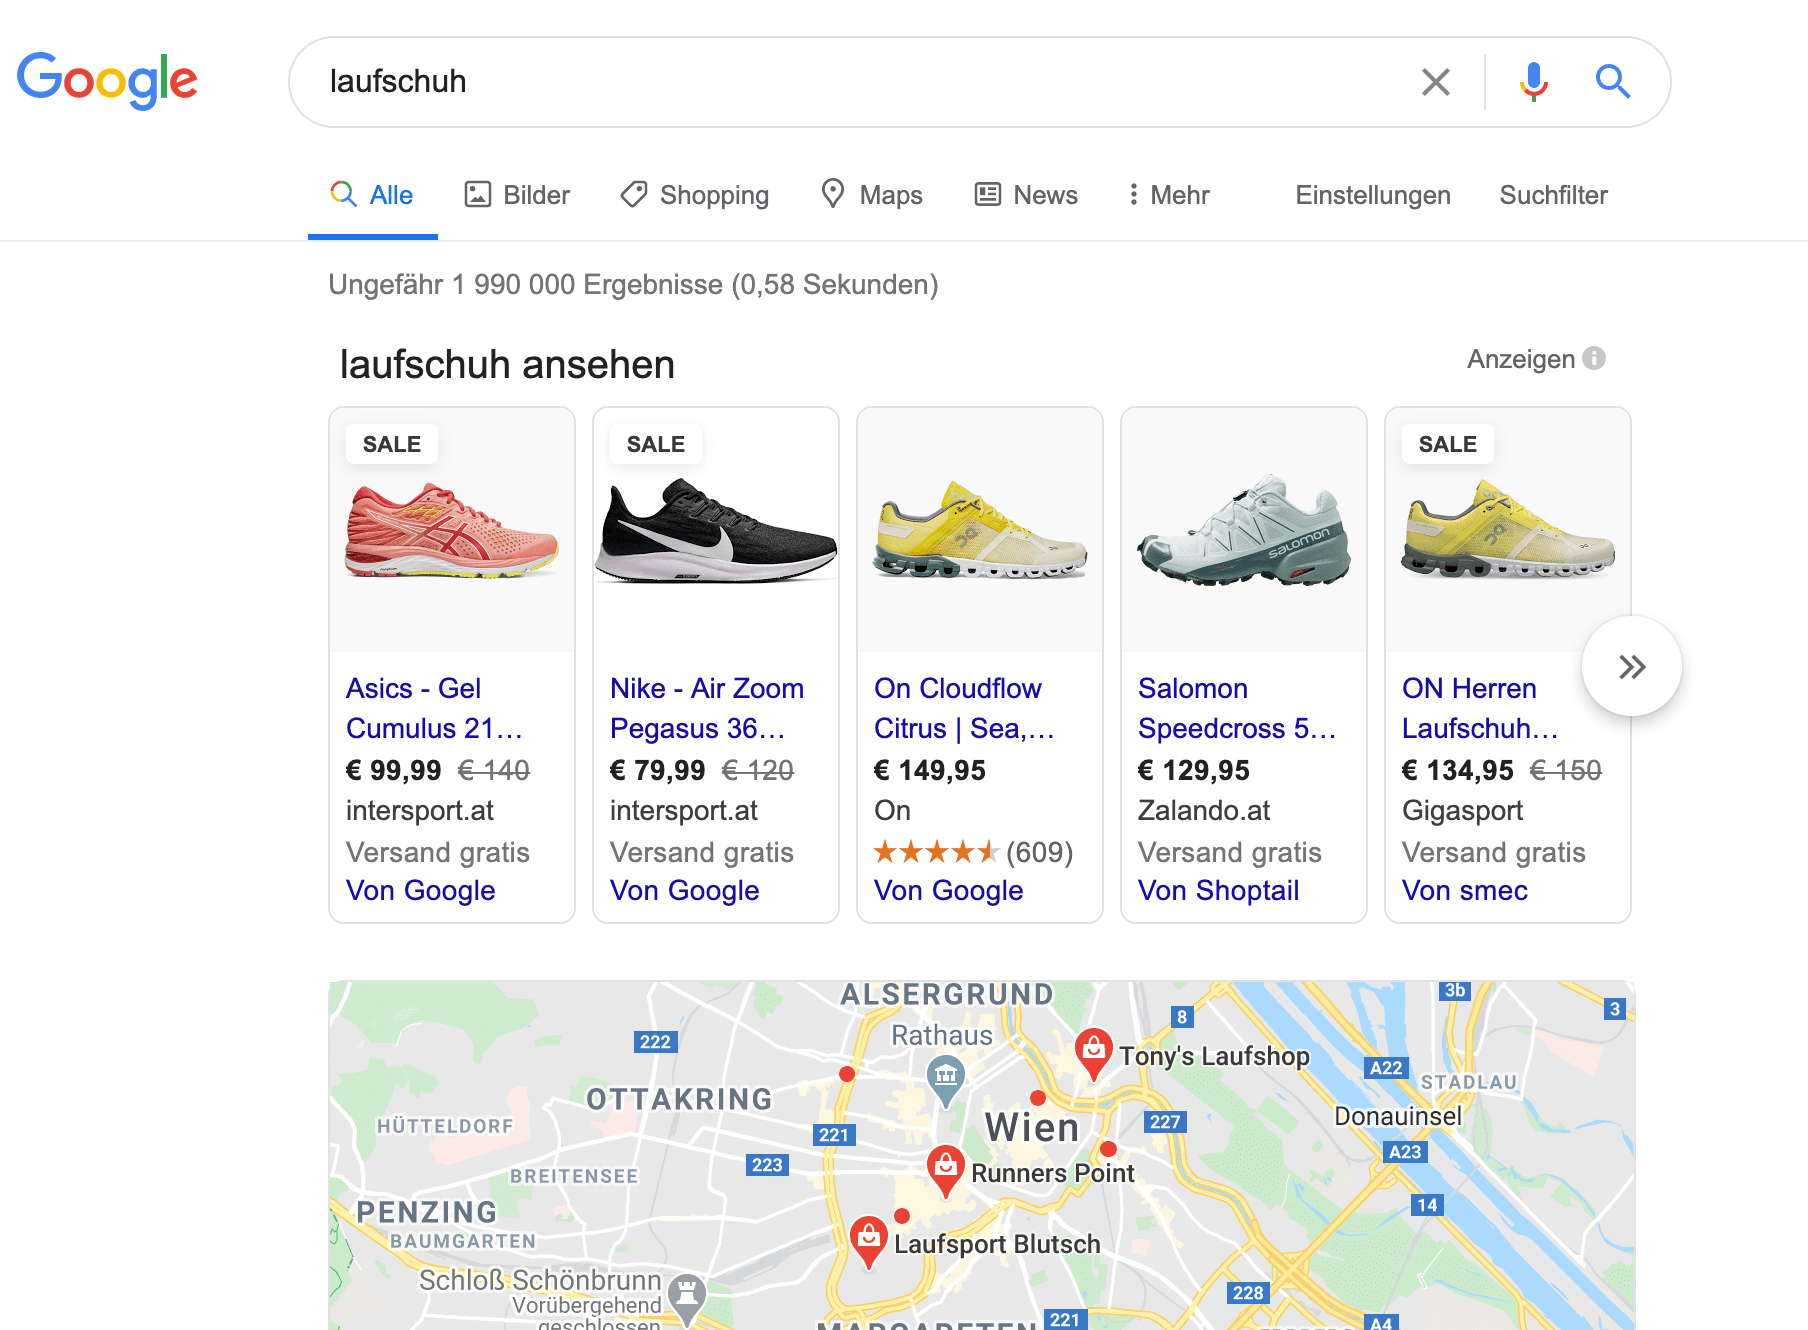Expand the Mehr menu
Viewport: 1808px width, 1330px height.
(x=1169, y=195)
